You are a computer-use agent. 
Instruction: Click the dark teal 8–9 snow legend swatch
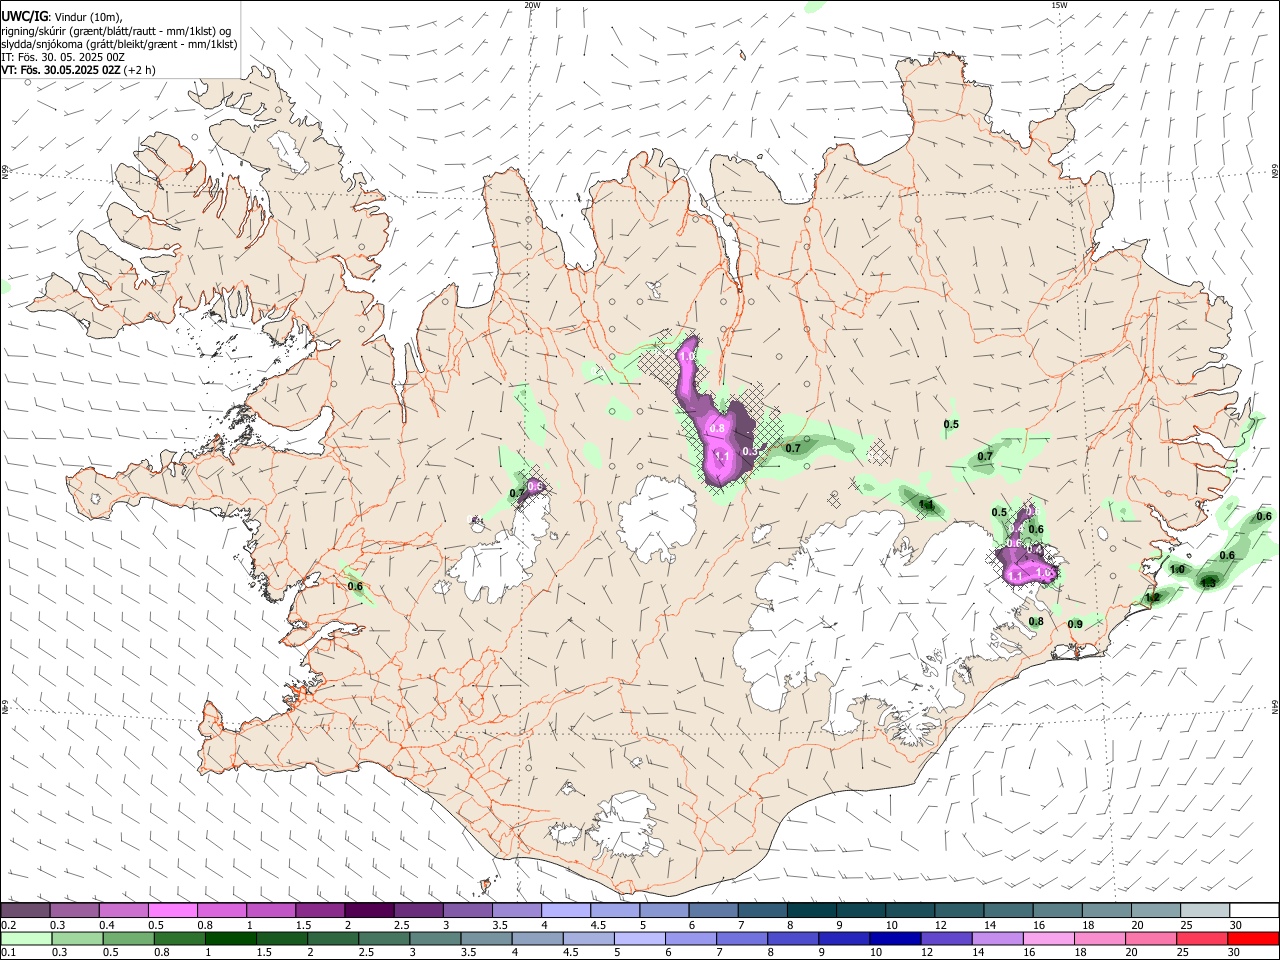coord(812,911)
